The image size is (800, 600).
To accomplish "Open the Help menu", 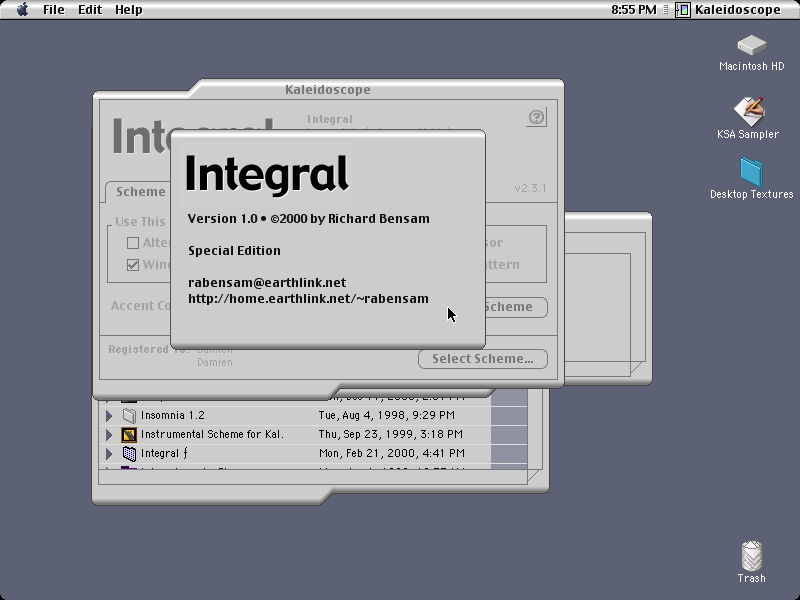I will tap(129, 10).
